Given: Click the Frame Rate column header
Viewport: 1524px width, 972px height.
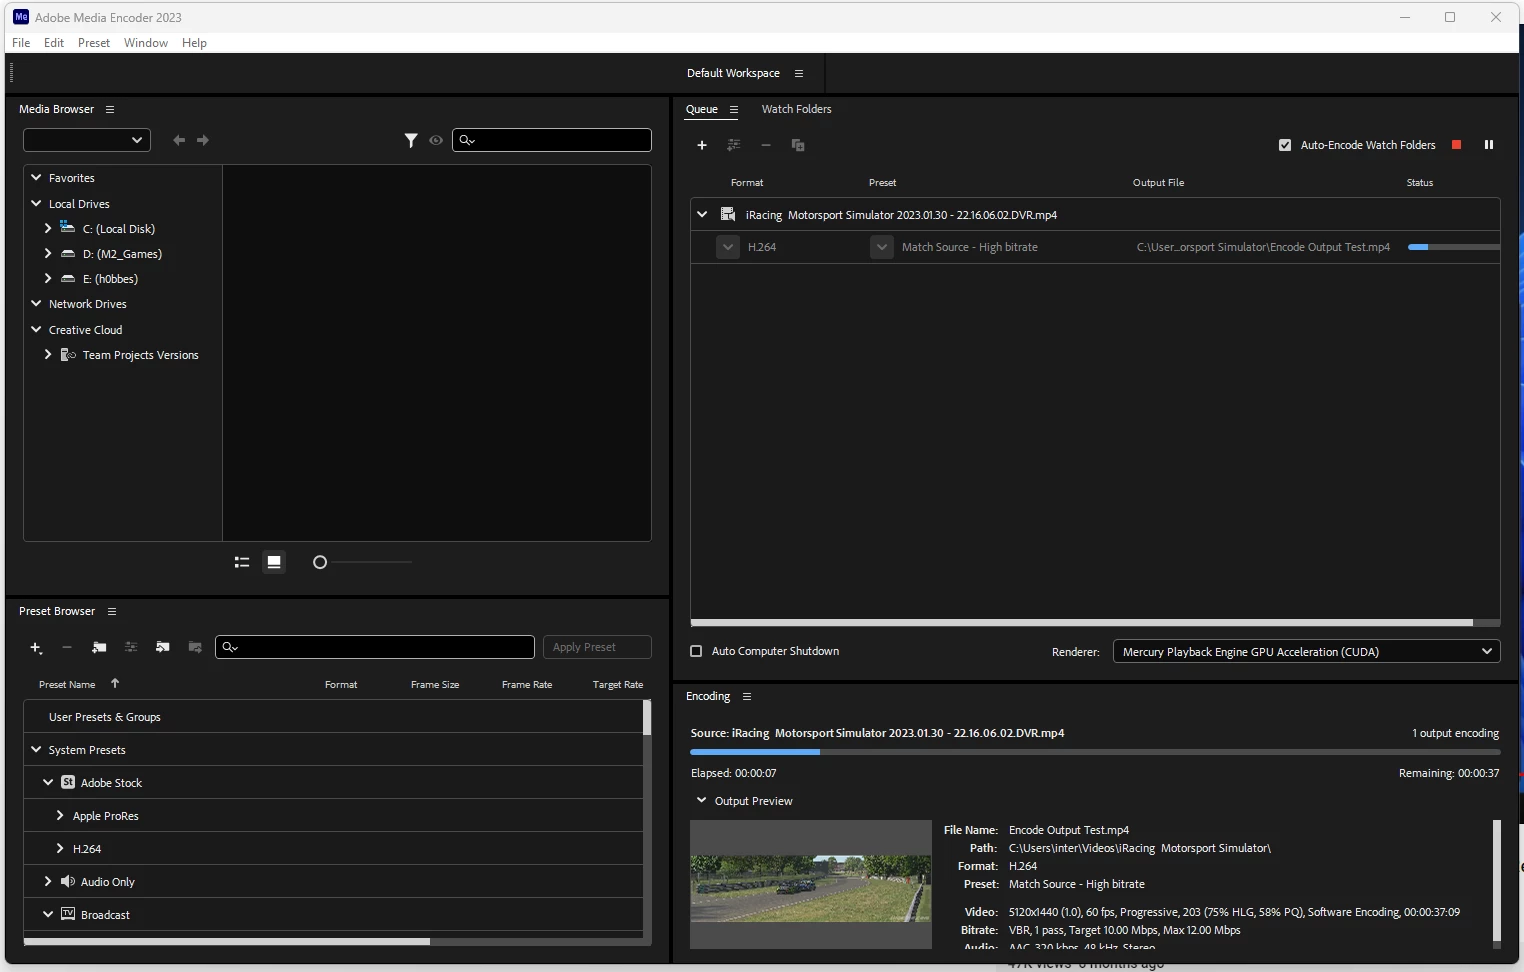Looking at the screenshot, I should click(x=527, y=685).
